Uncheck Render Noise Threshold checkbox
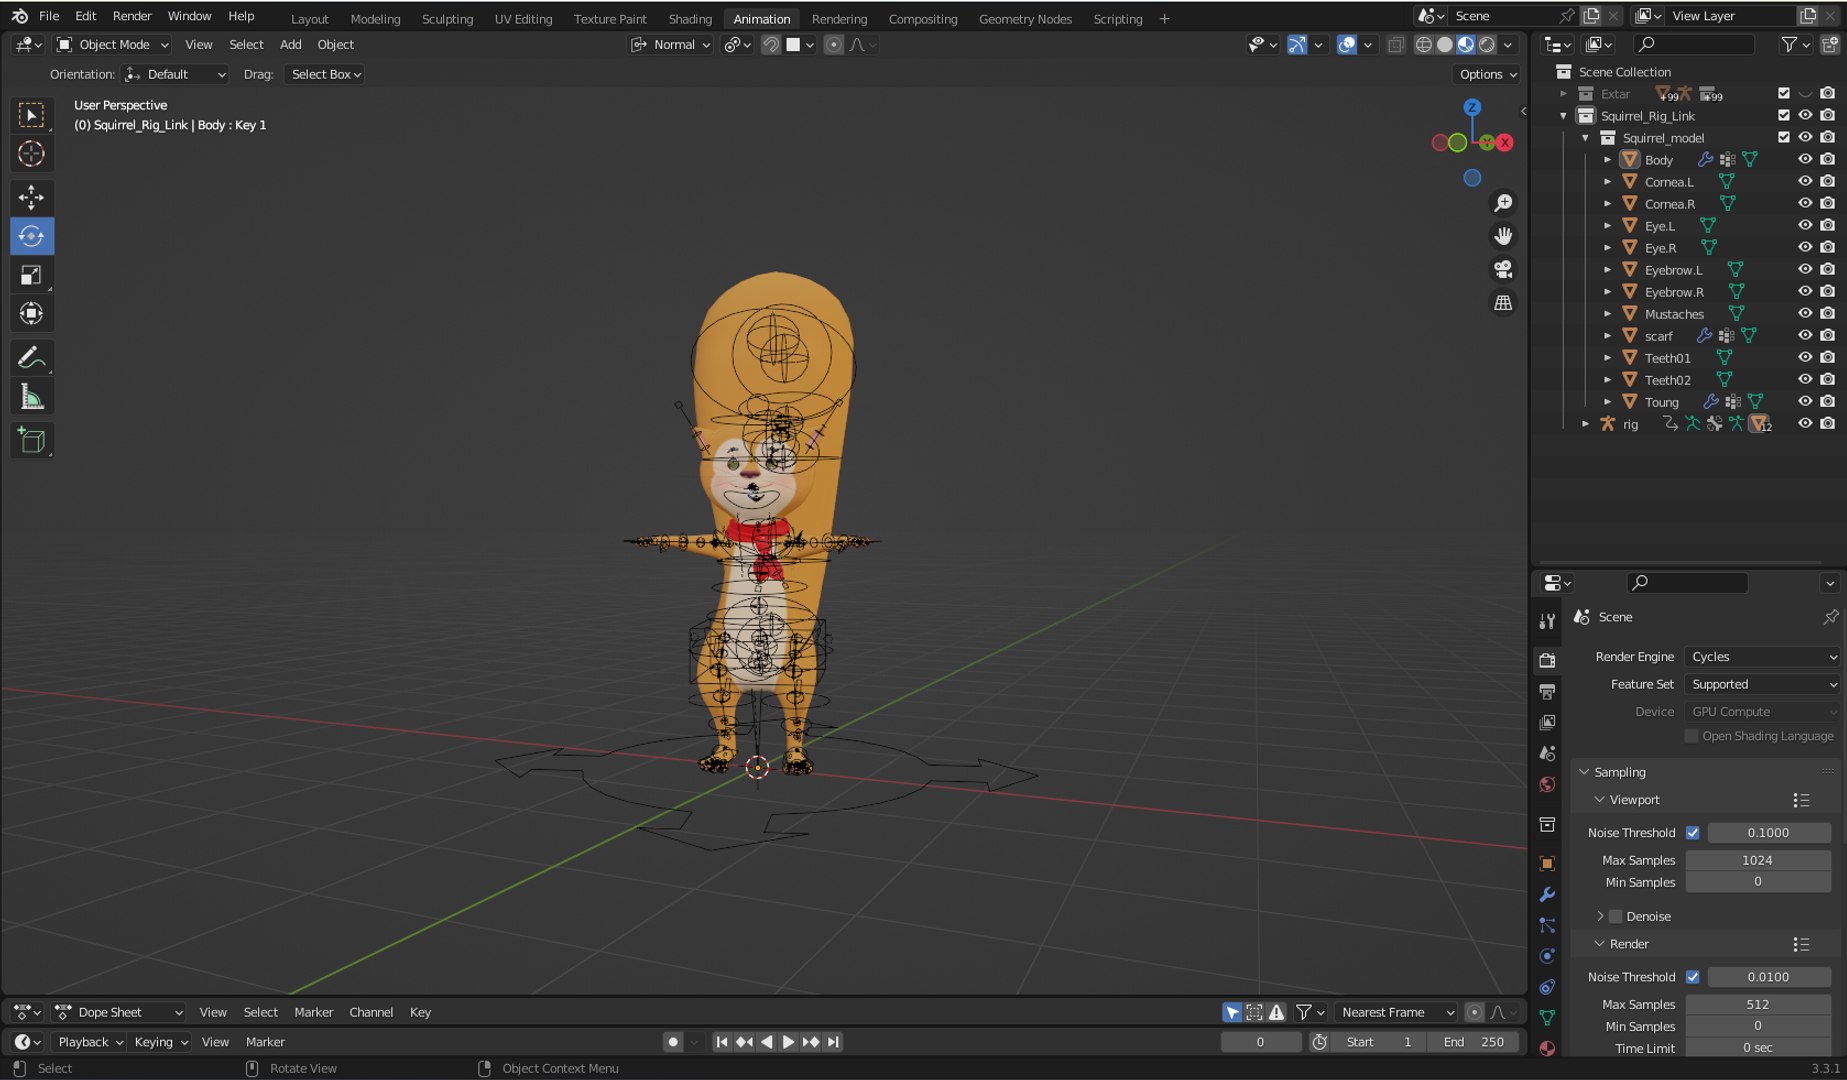 [1692, 977]
